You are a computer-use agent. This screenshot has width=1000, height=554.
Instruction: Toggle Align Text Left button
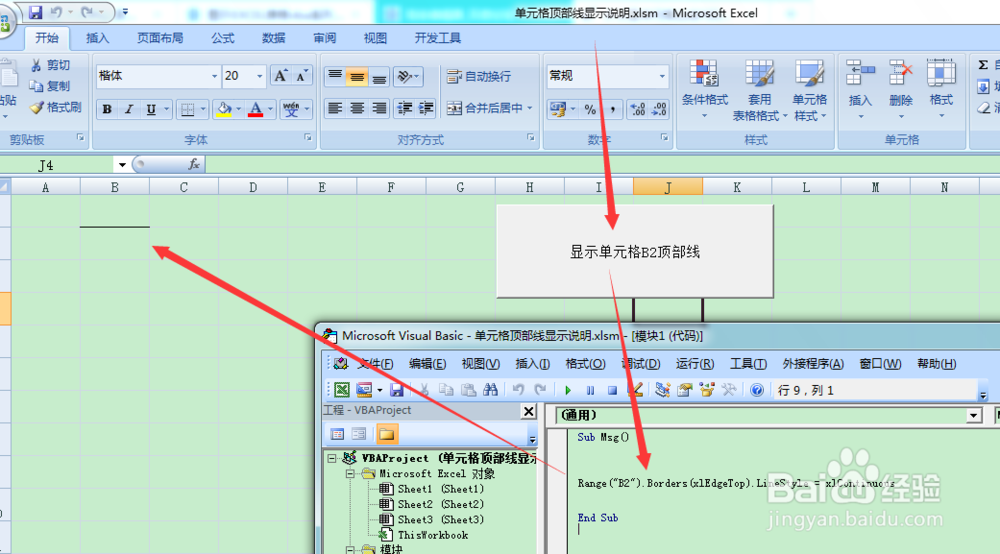[335, 108]
